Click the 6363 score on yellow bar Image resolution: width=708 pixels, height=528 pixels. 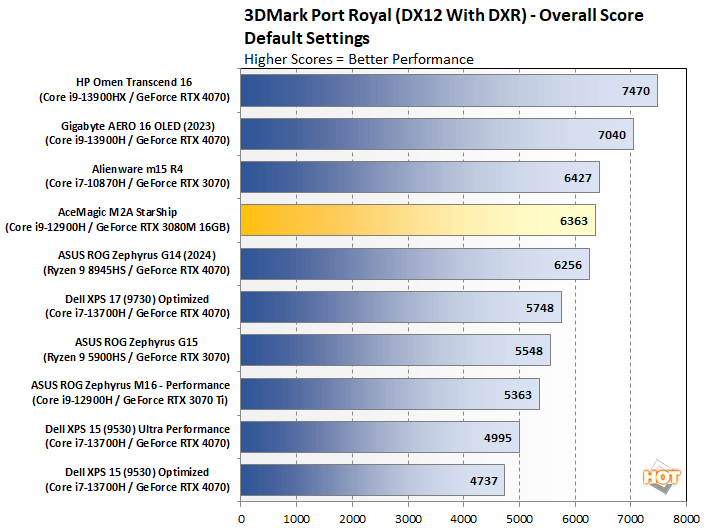(575, 220)
